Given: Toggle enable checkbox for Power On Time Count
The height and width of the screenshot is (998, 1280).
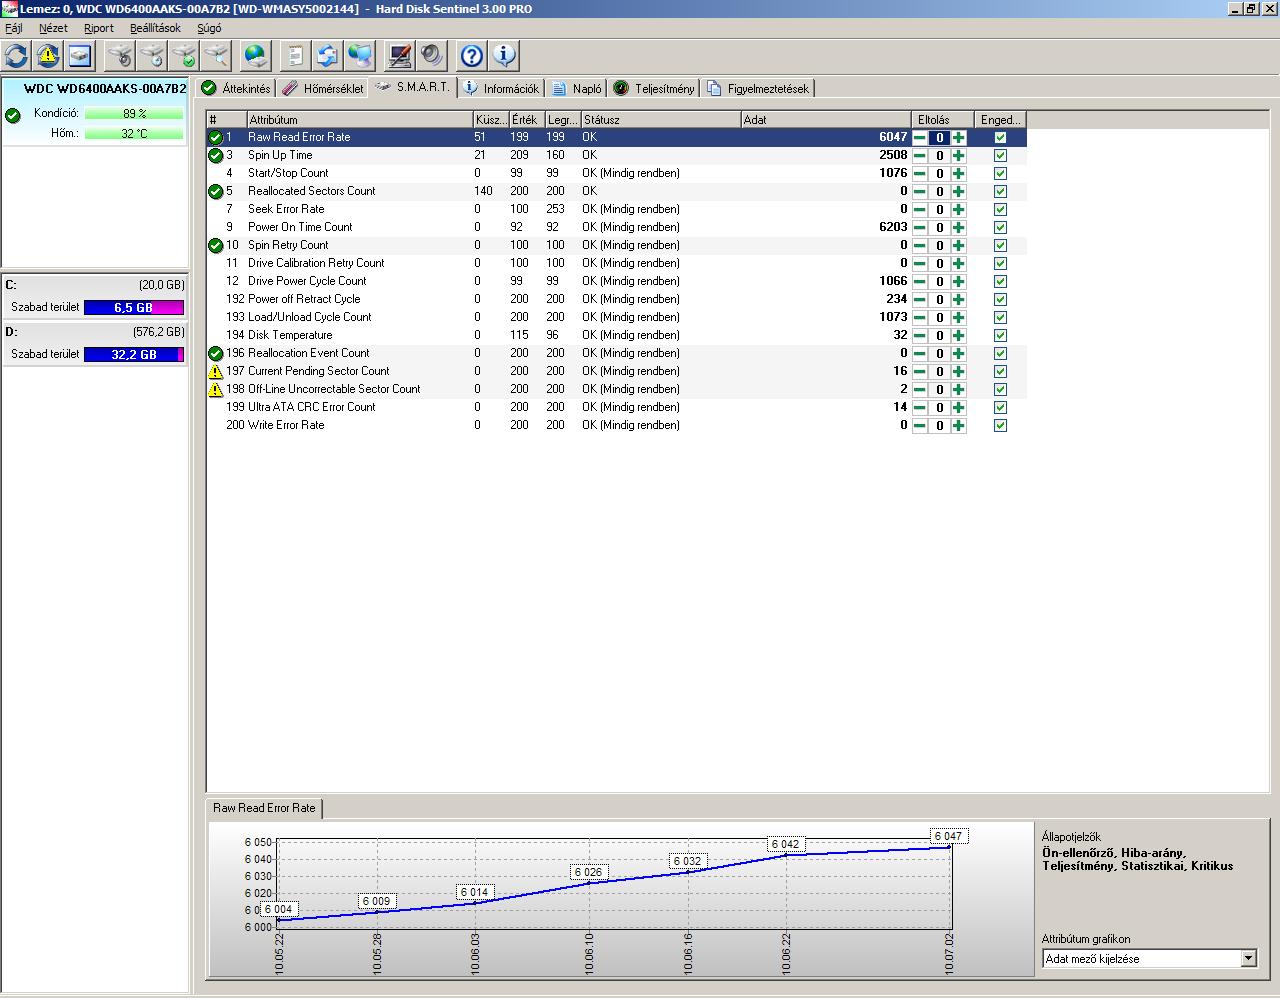Looking at the screenshot, I should [x=1000, y=228].
